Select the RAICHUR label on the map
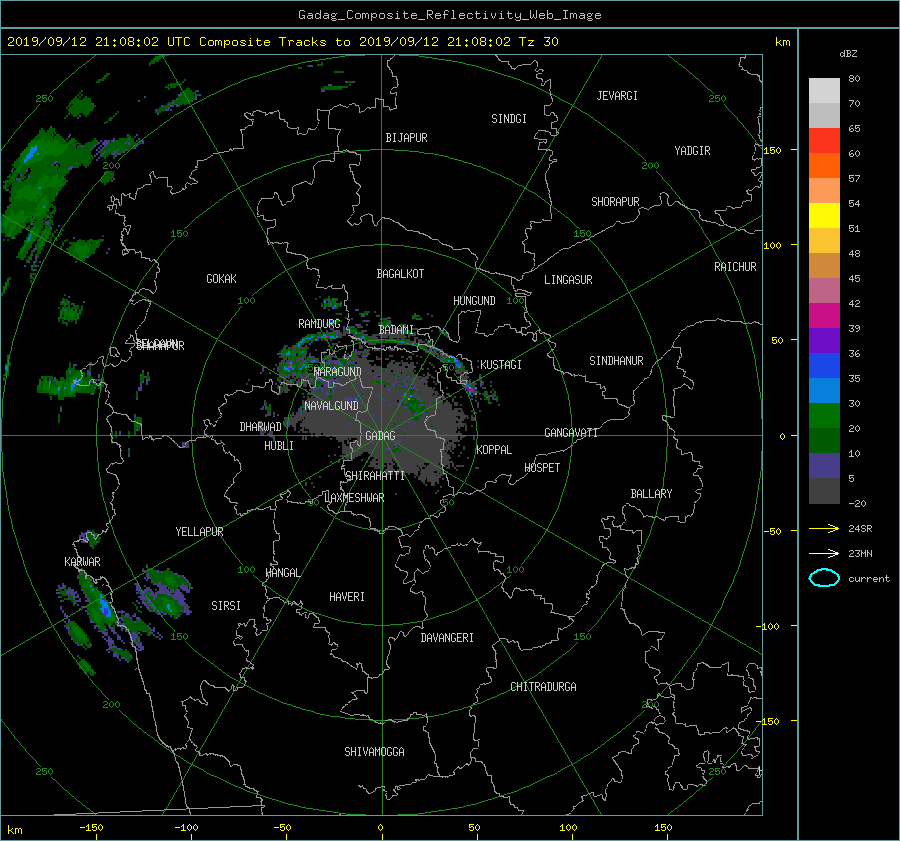This screenshot has width=900, height=841. click(x=735, y=267)
